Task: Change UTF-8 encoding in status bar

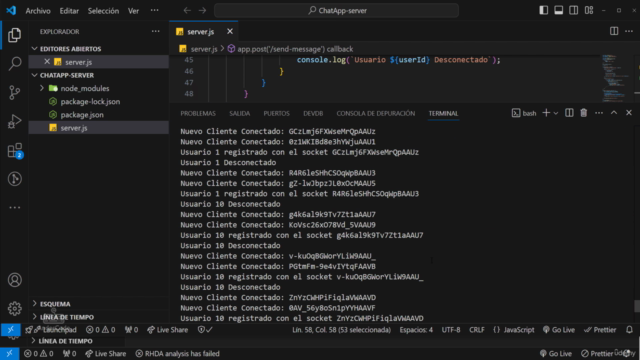Action: click(451, 330)
